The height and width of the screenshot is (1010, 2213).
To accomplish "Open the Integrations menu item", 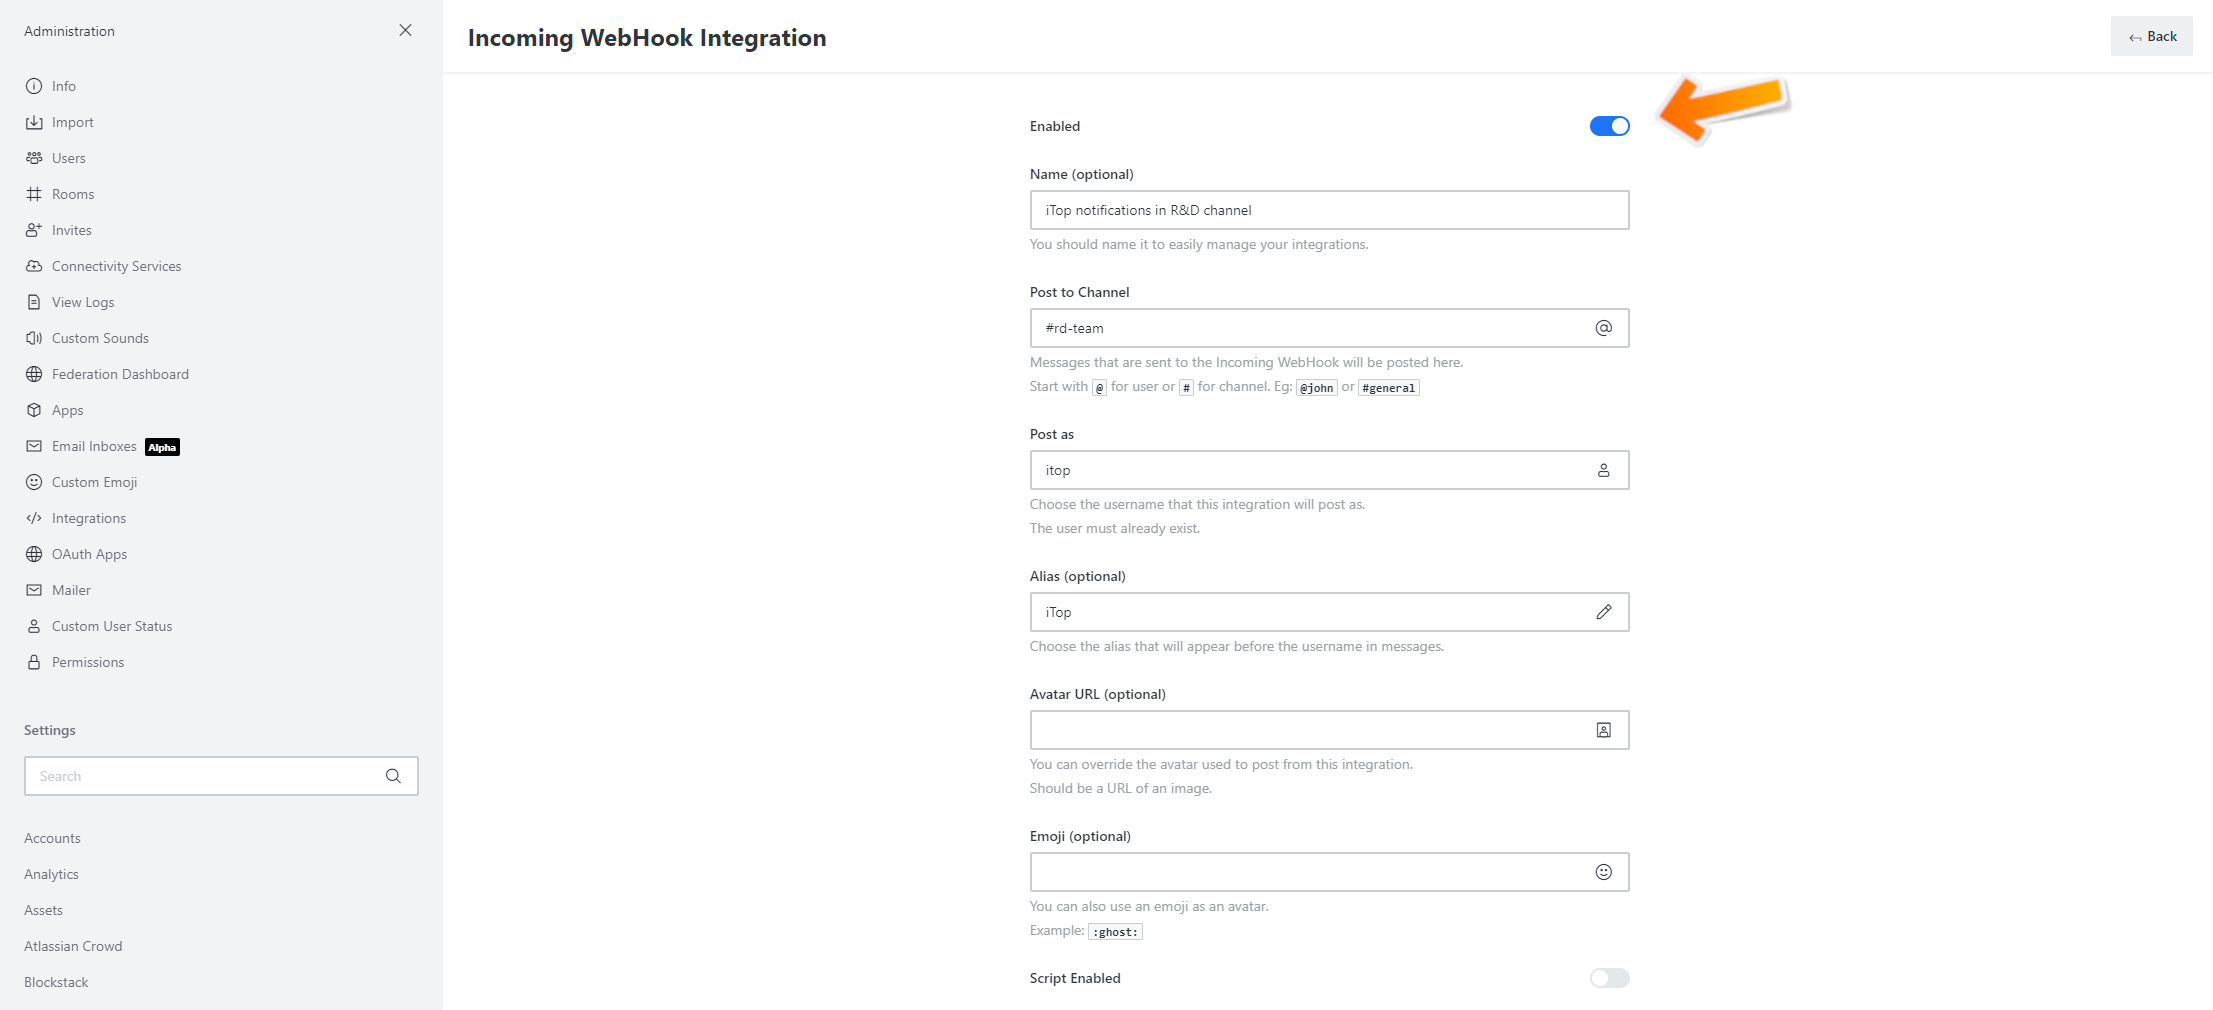I will [x=89, y=518].
